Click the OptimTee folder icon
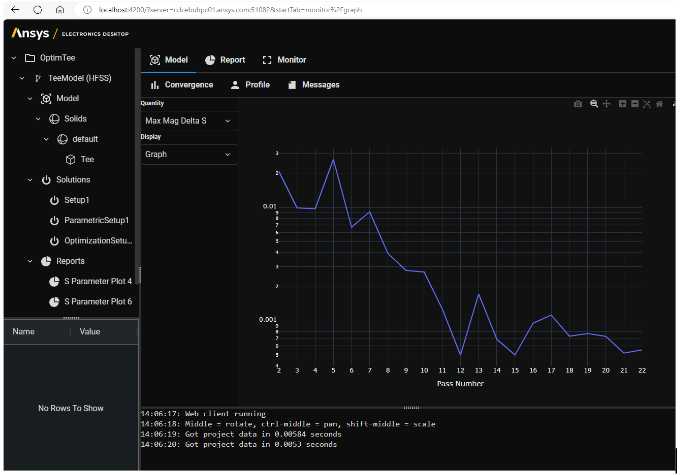Viewport: 682px width, 475px height. [30, 58]
